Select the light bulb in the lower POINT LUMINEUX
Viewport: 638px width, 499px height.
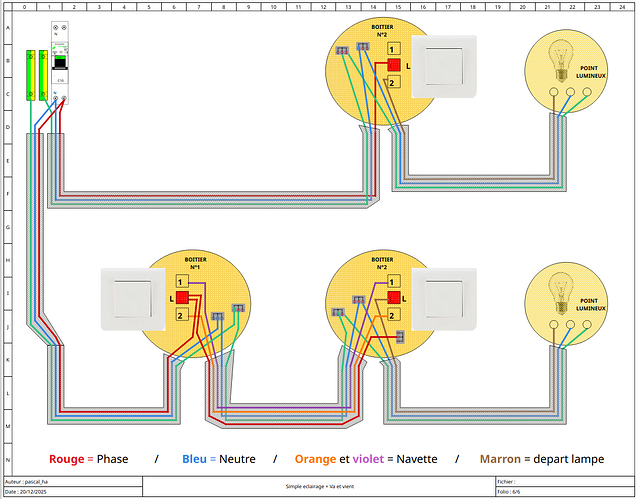[x=561, y=294]
